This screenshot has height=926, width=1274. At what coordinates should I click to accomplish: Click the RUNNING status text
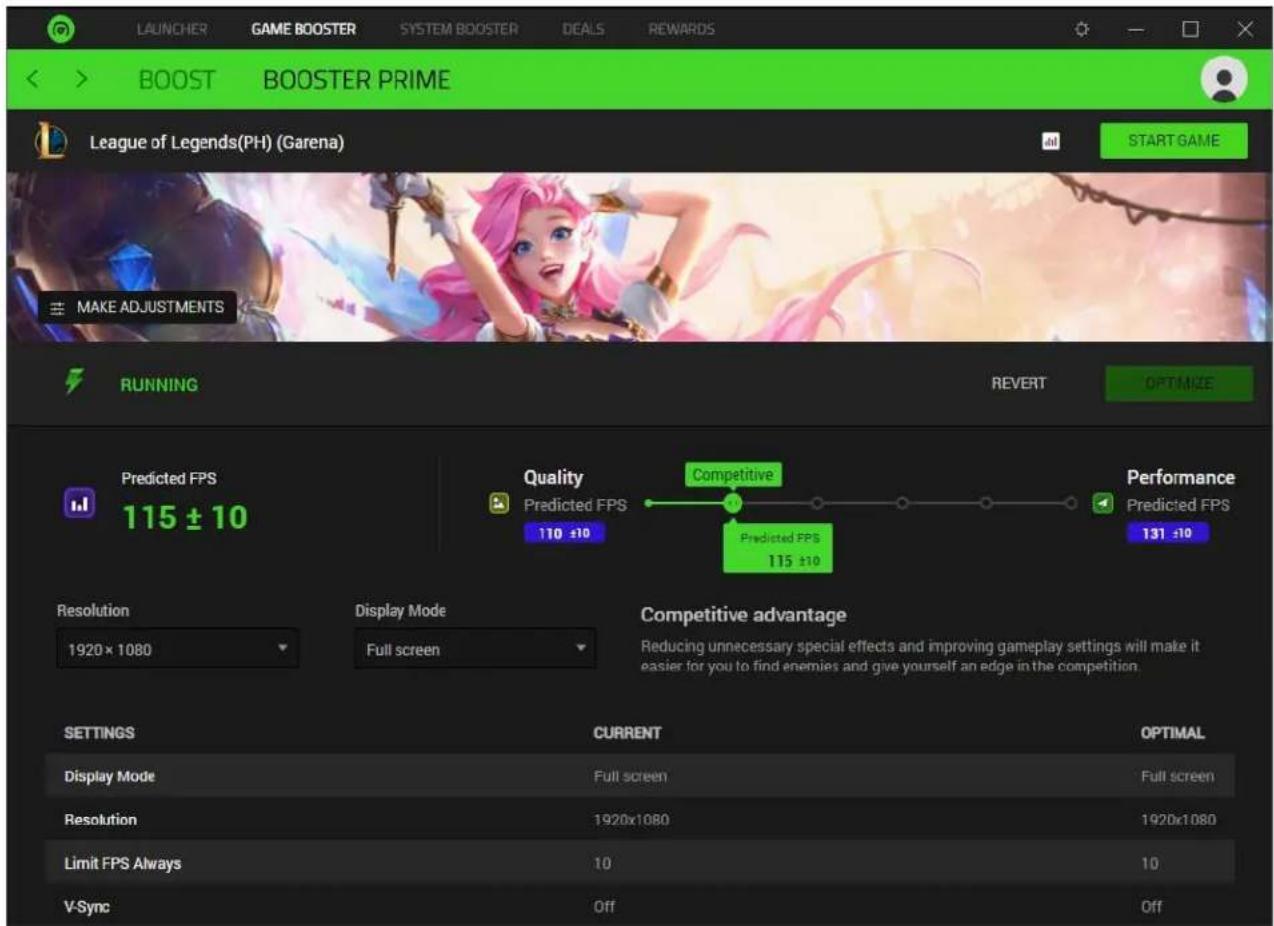[159, 384]
